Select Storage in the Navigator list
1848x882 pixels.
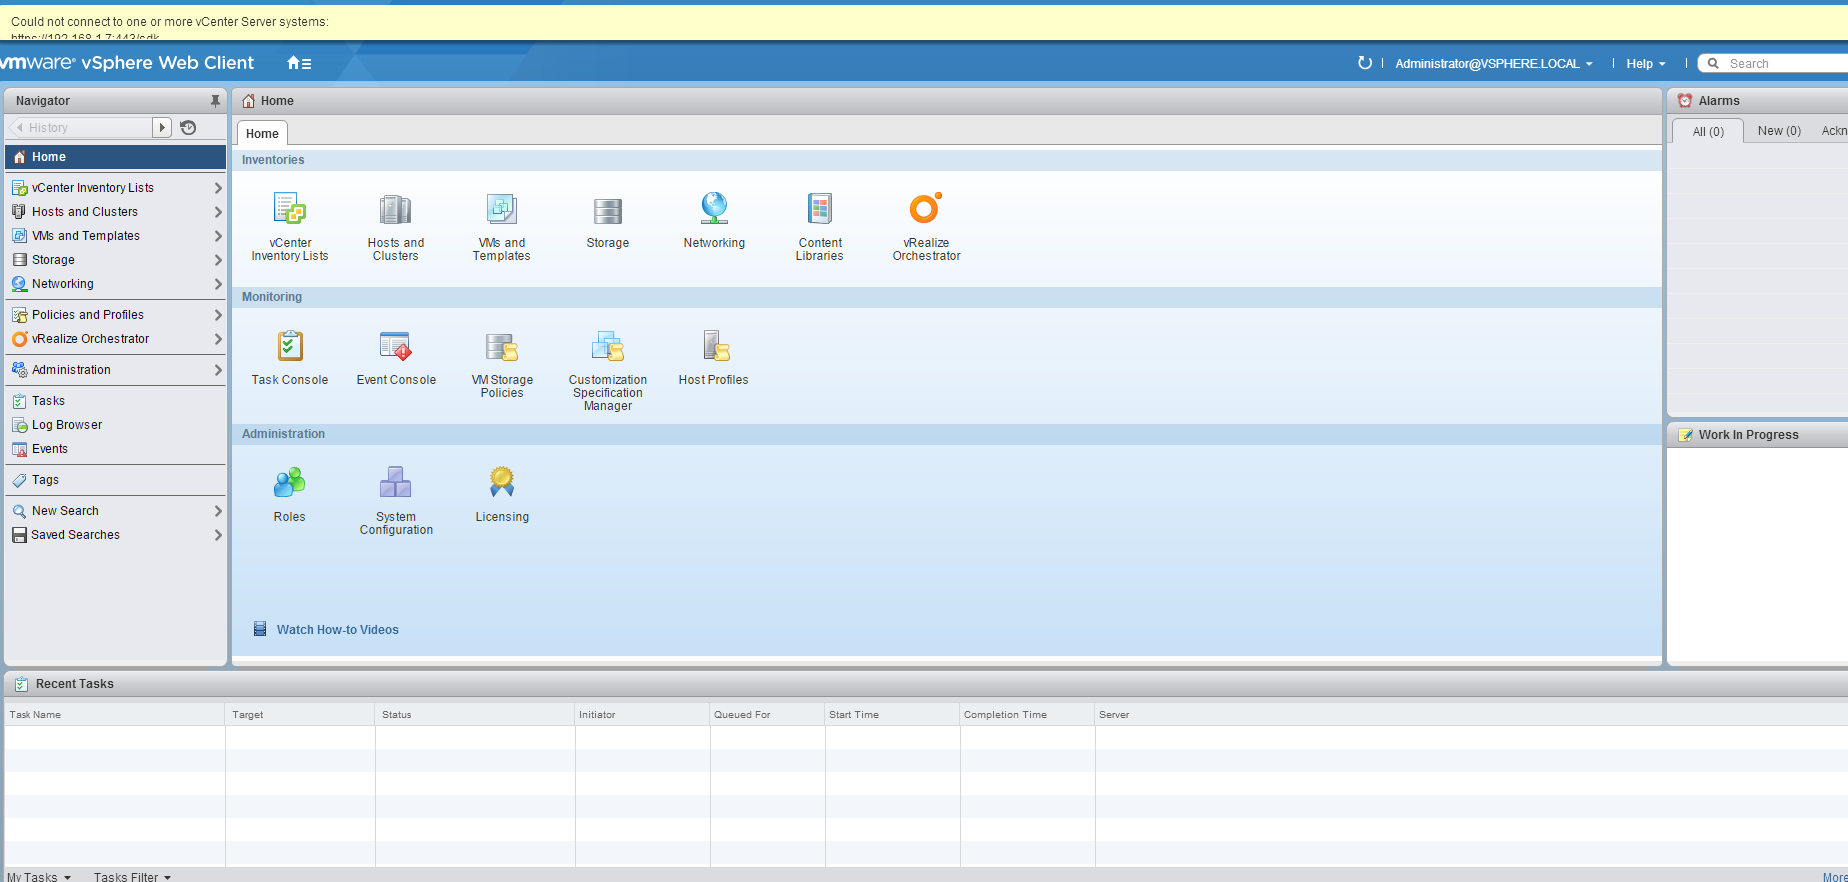(115, 260)
